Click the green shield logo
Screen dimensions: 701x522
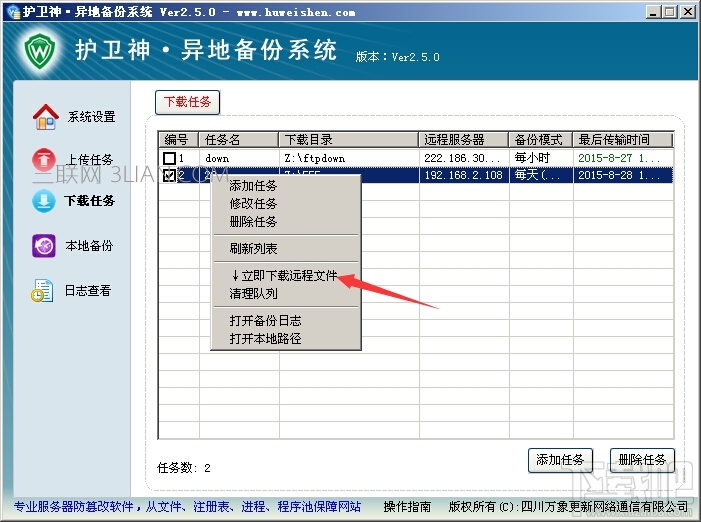[x=40, y=52]
